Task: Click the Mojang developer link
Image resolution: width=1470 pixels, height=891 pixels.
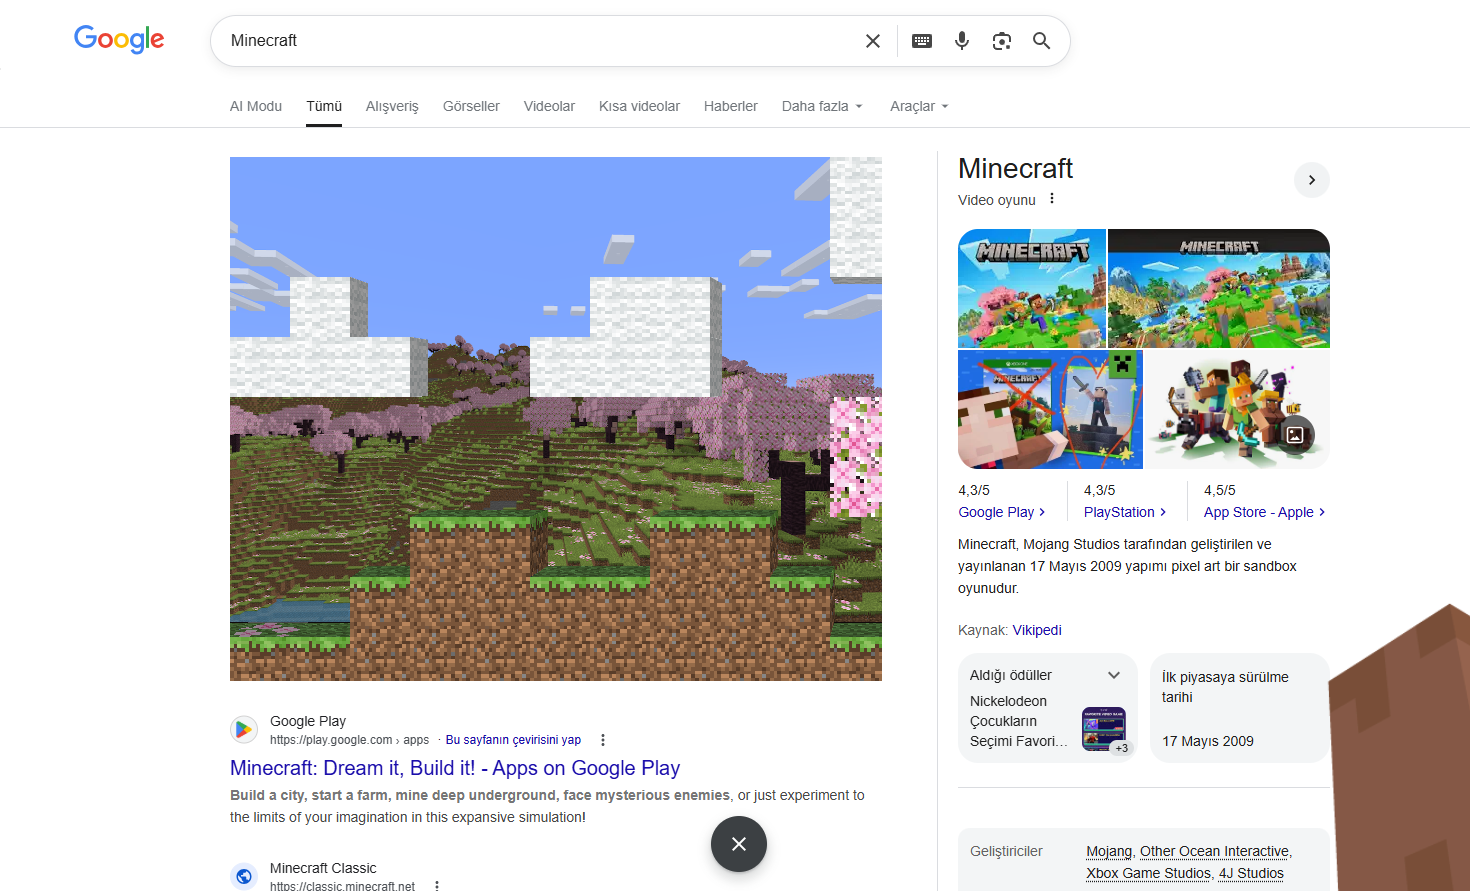Action: (x=1109, y=851)
